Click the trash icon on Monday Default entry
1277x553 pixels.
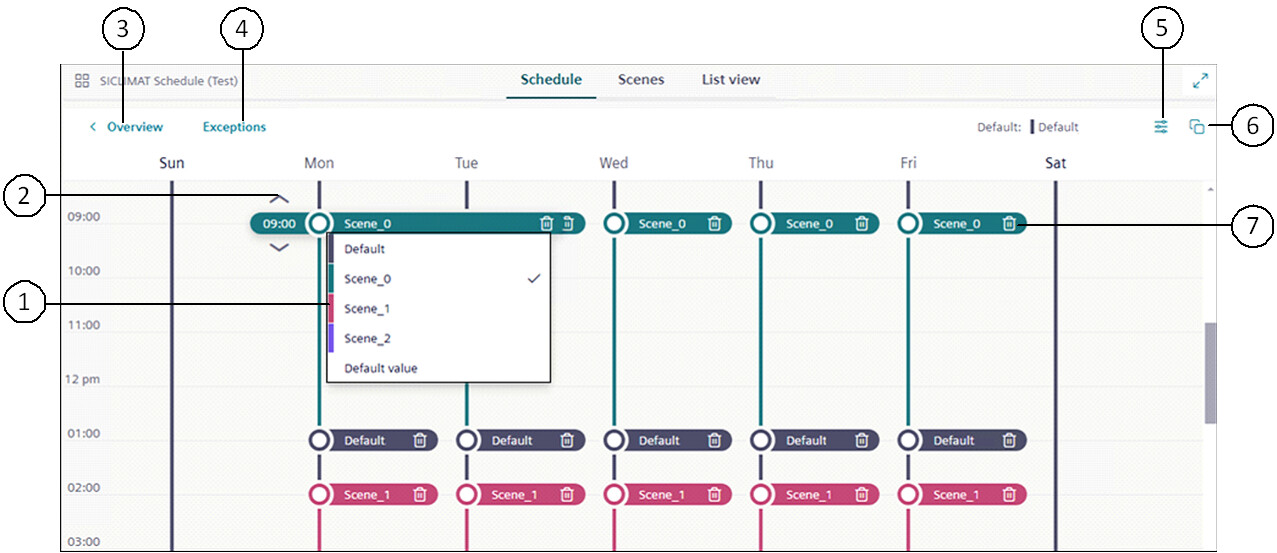pyautogui.click(x=420, y=440)
